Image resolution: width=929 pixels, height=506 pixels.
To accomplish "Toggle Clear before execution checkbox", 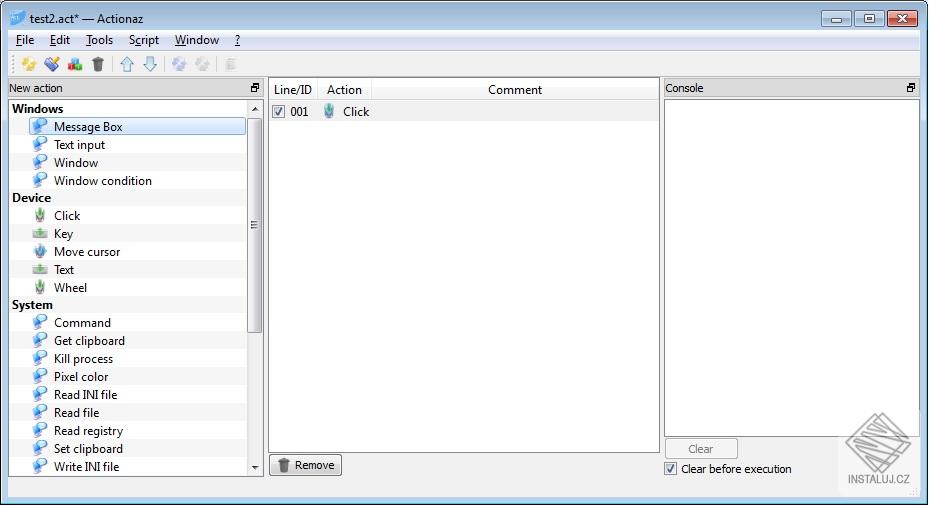I will tap(670, 469).
